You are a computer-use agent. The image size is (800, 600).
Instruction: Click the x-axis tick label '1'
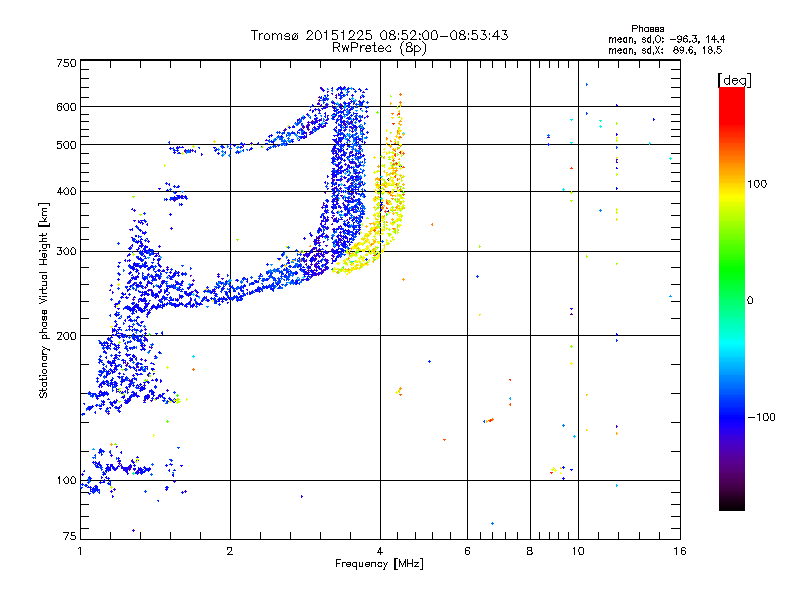tap(80, 551)
